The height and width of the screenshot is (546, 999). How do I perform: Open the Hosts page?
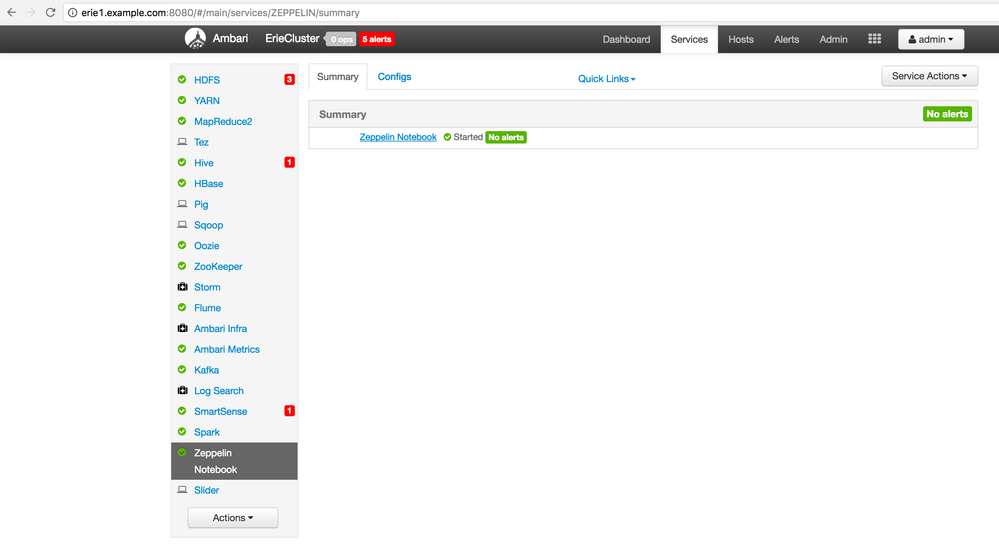(741, 40)
